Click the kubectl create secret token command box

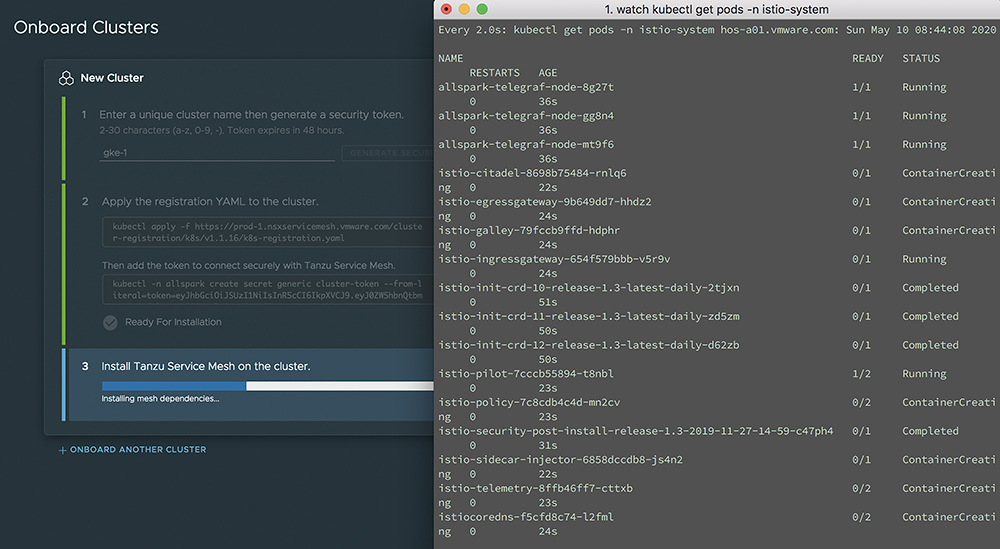coord(268,289)
